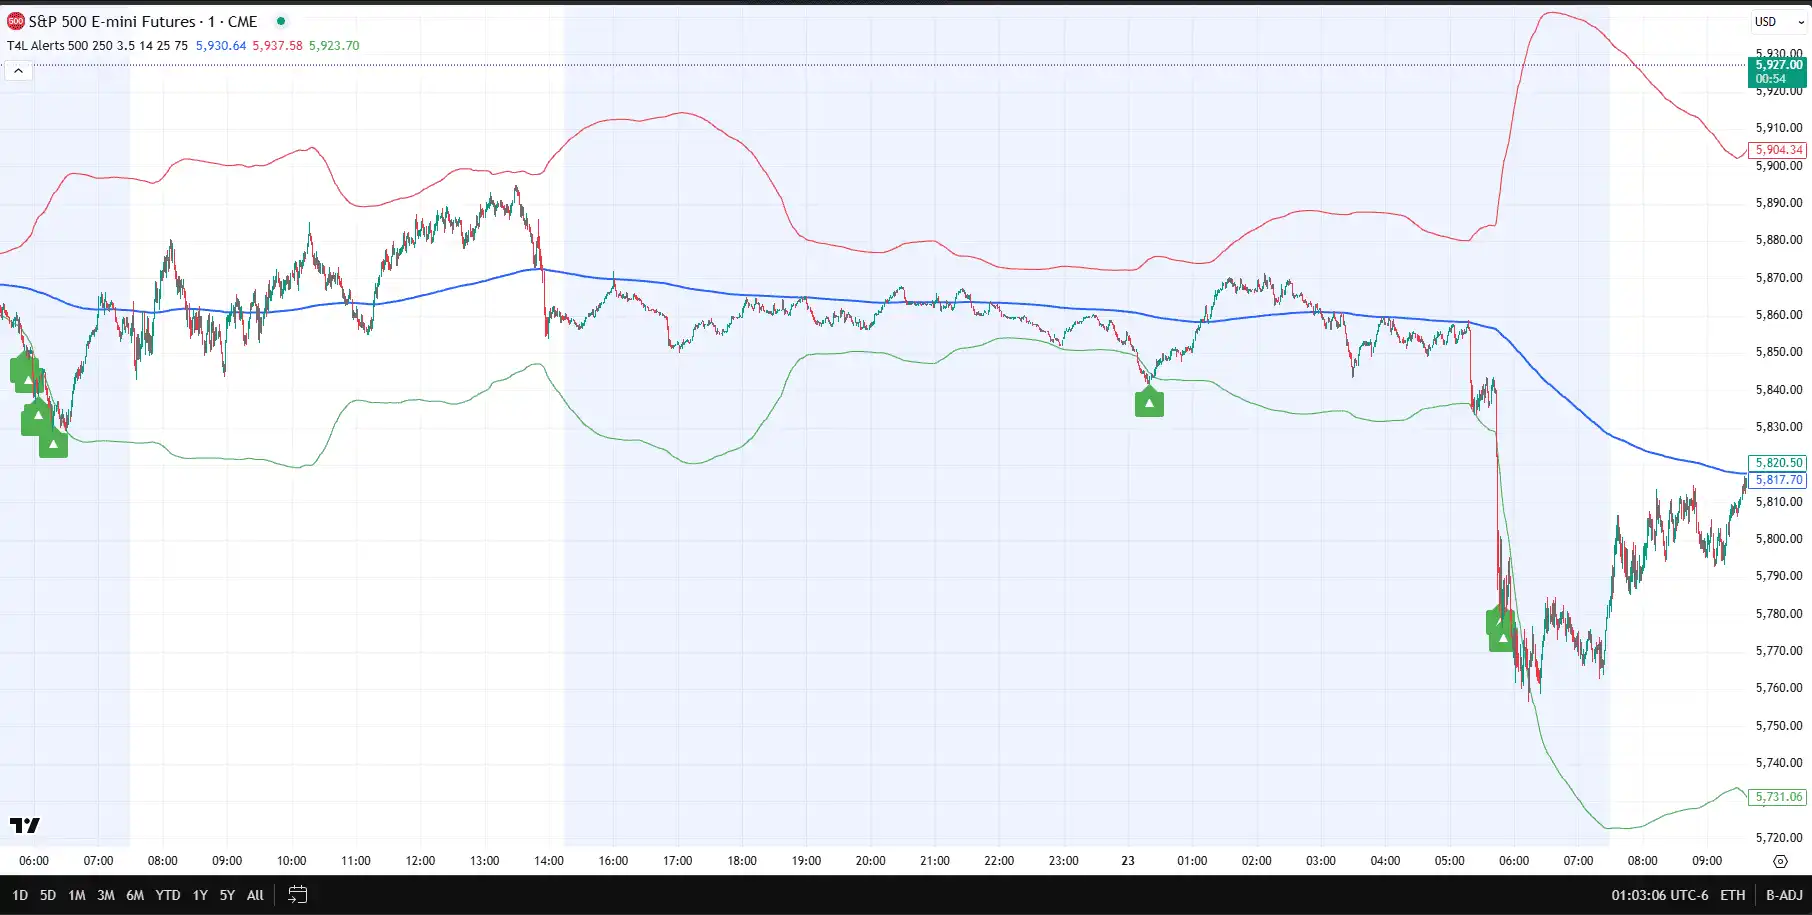The image size is (1812, 915).
Task: Open the go-to-date calendar icon
Action: click(297, 895)
